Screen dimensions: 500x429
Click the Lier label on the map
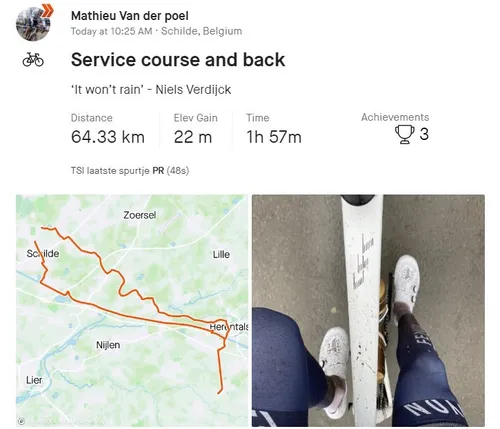coord(34,380)
